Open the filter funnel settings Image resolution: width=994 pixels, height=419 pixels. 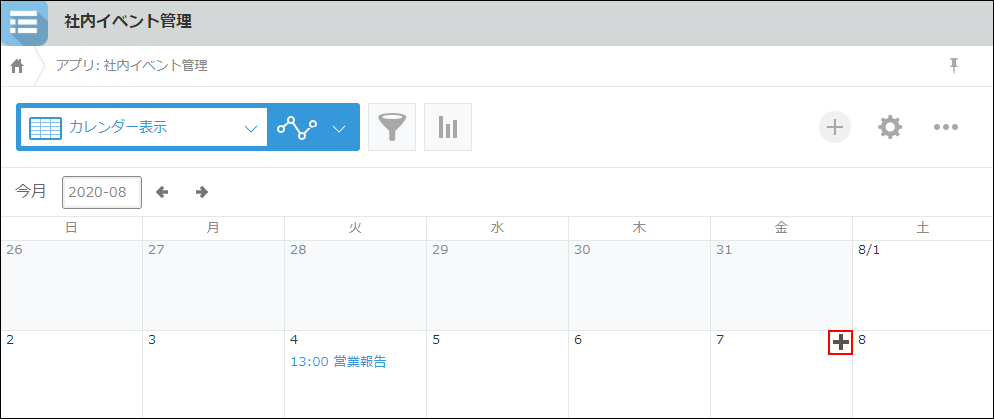tap(392, 127)
